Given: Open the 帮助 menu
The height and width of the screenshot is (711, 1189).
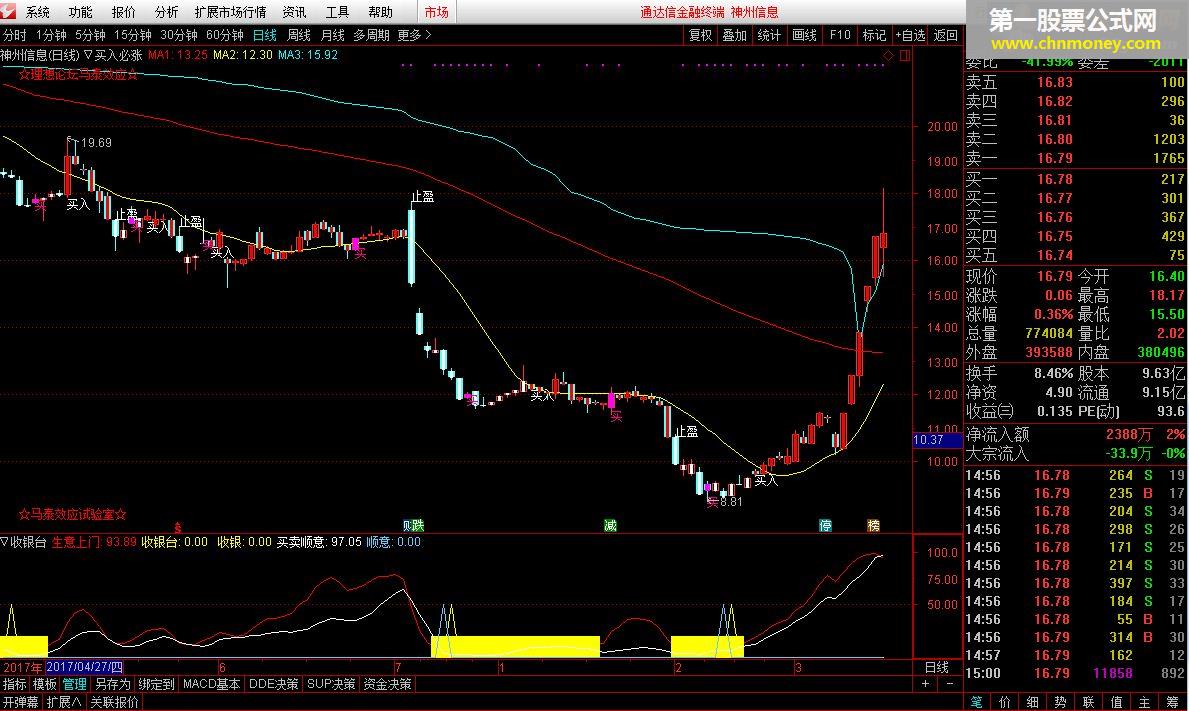Looking at the screenshot, I should click(x=381, y=12).
